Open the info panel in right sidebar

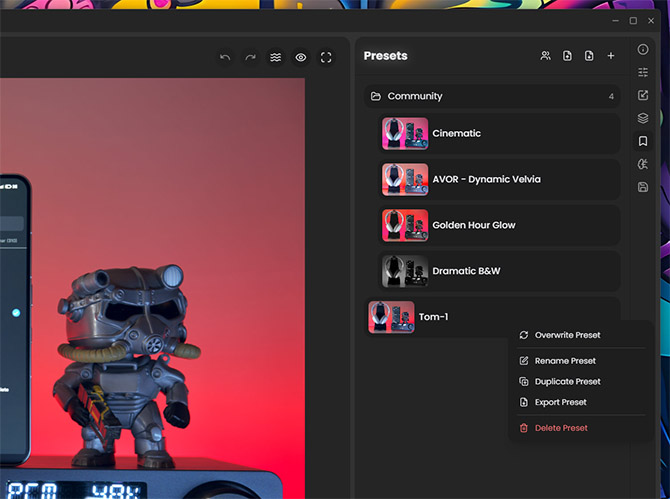click(643, 49)
